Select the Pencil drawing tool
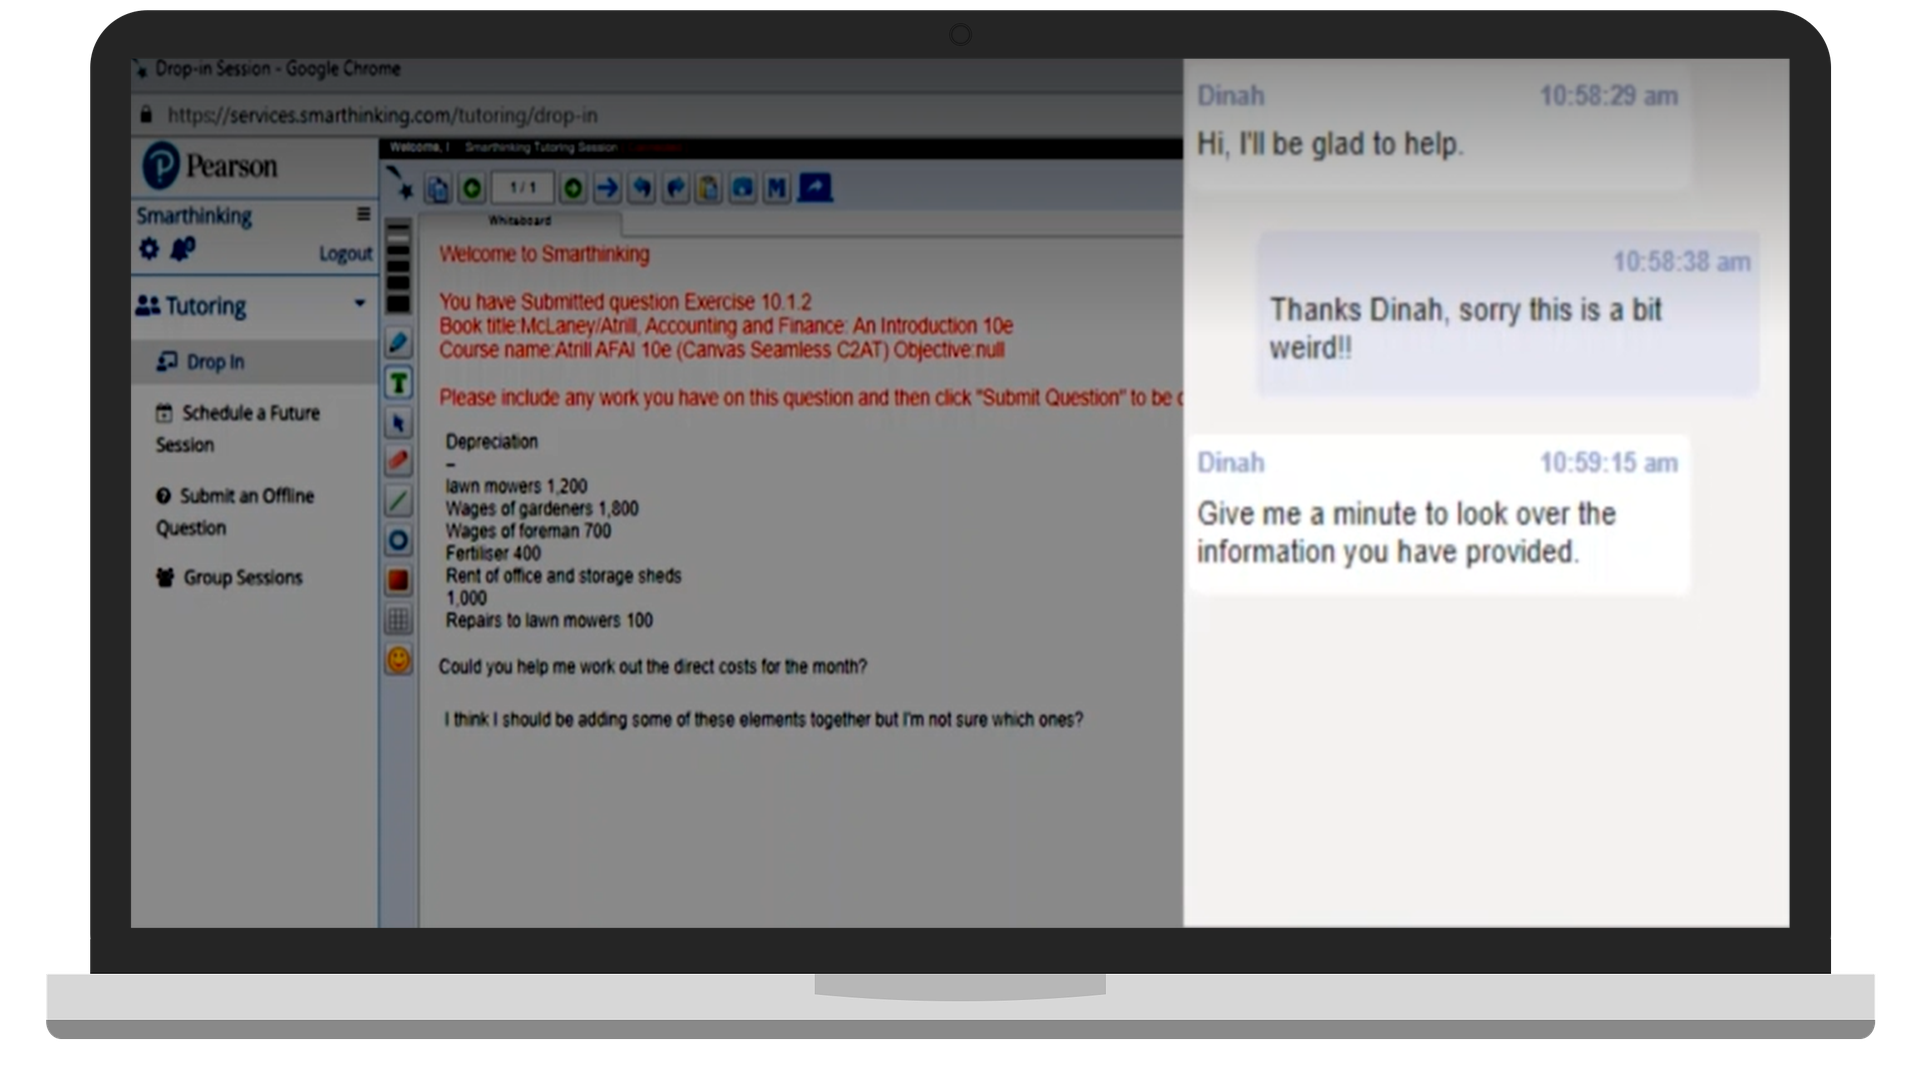 point(398,343)
